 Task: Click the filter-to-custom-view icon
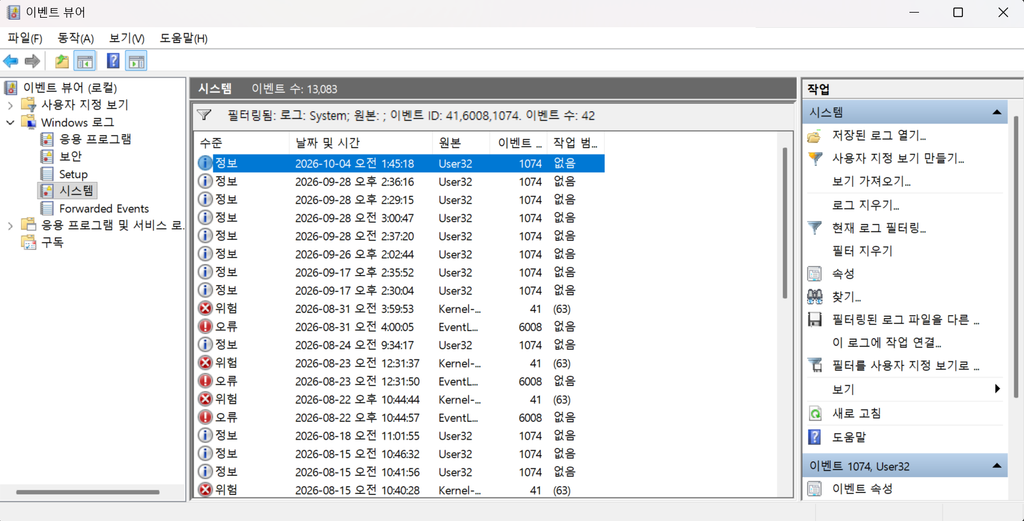click(x=814, y=366)
